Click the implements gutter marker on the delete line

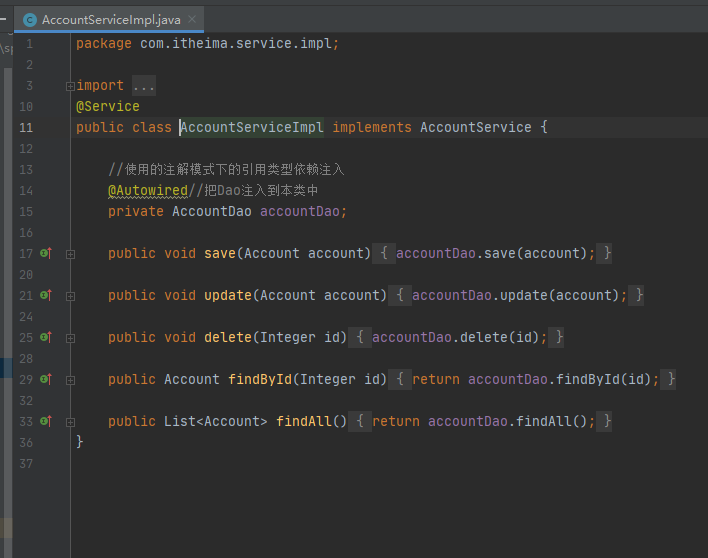(x=45, y=338)
